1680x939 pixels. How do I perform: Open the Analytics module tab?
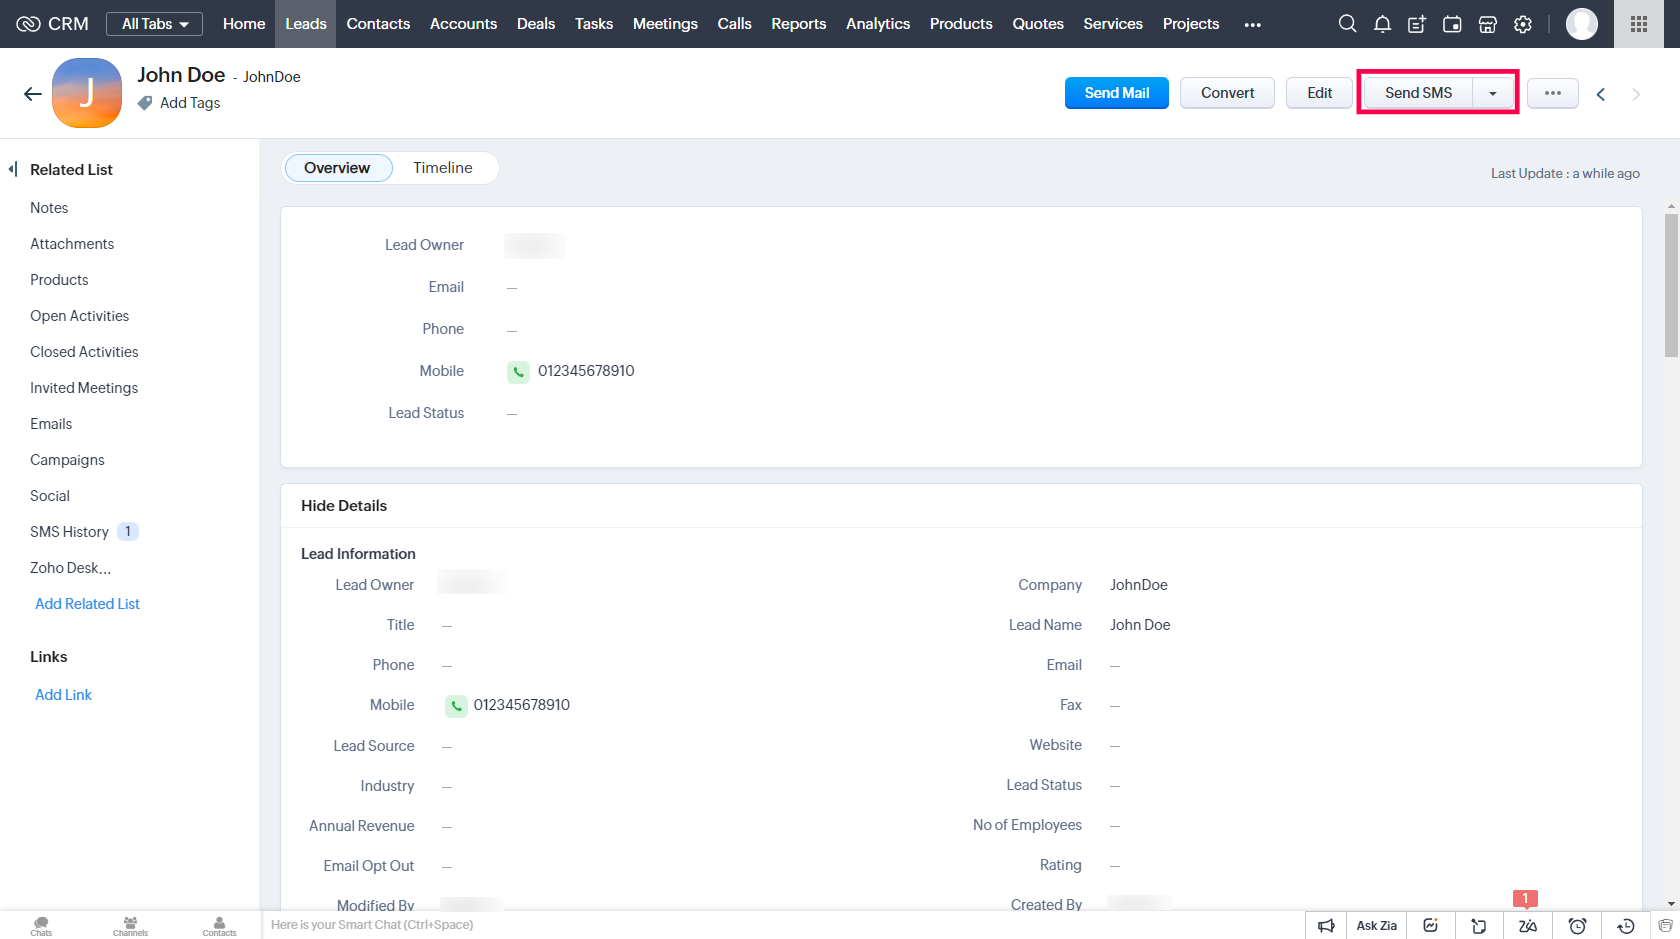point(878,24)
